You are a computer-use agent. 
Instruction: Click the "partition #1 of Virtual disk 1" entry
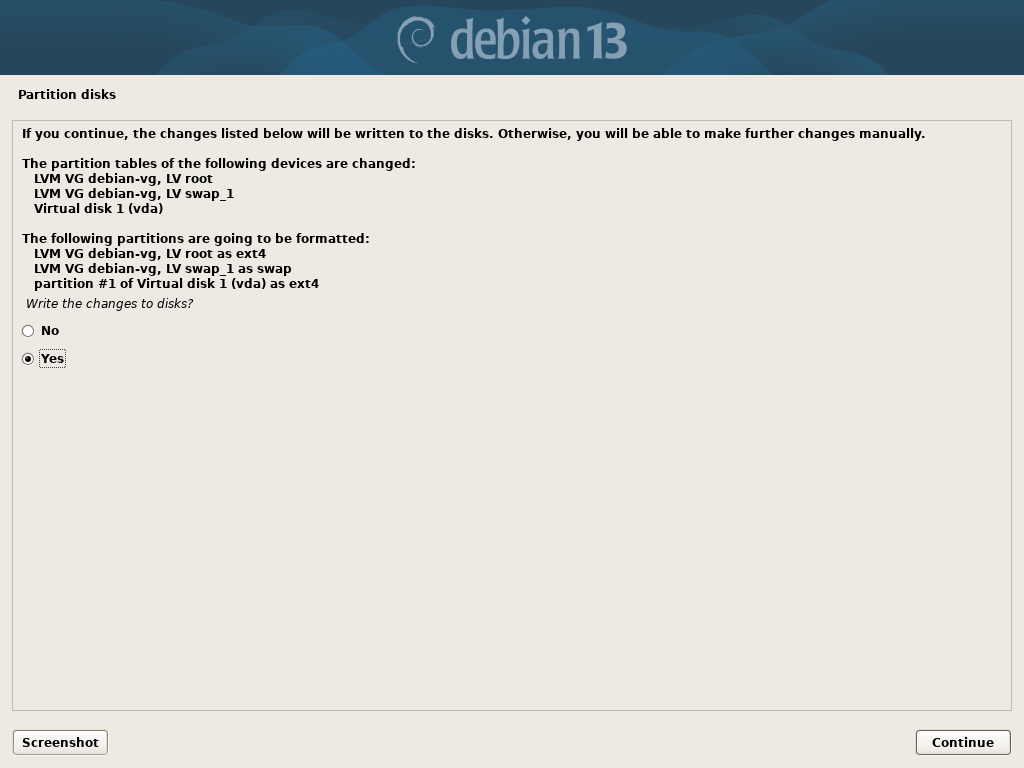176,284
